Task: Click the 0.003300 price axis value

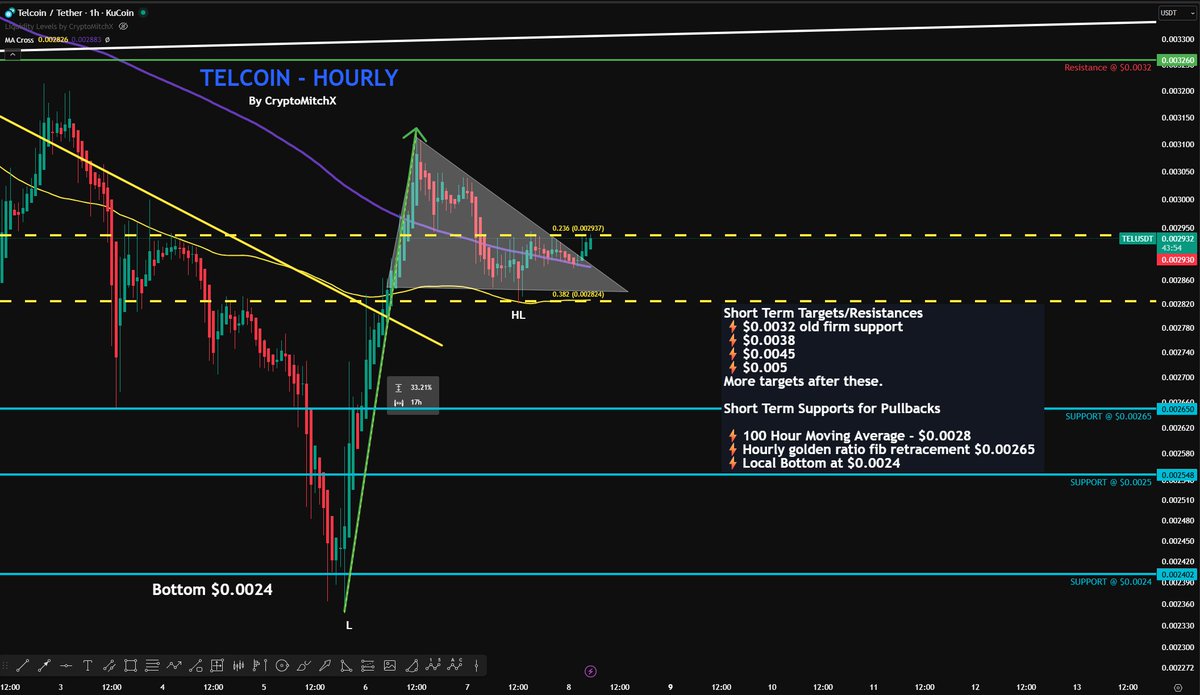Action: click(1176, 37)
